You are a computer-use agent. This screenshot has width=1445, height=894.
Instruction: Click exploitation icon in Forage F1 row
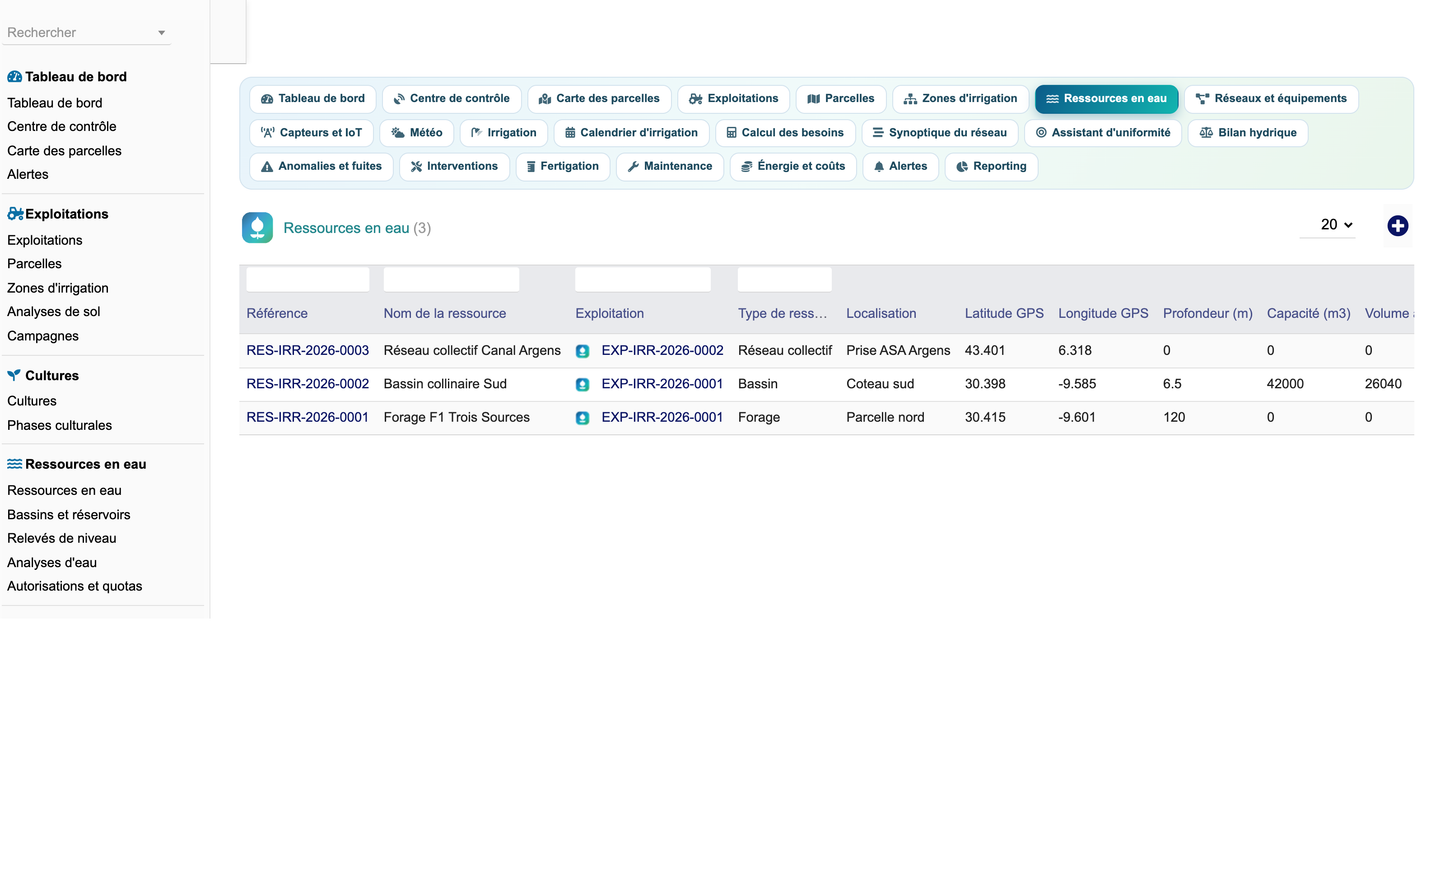pos(582,418)
